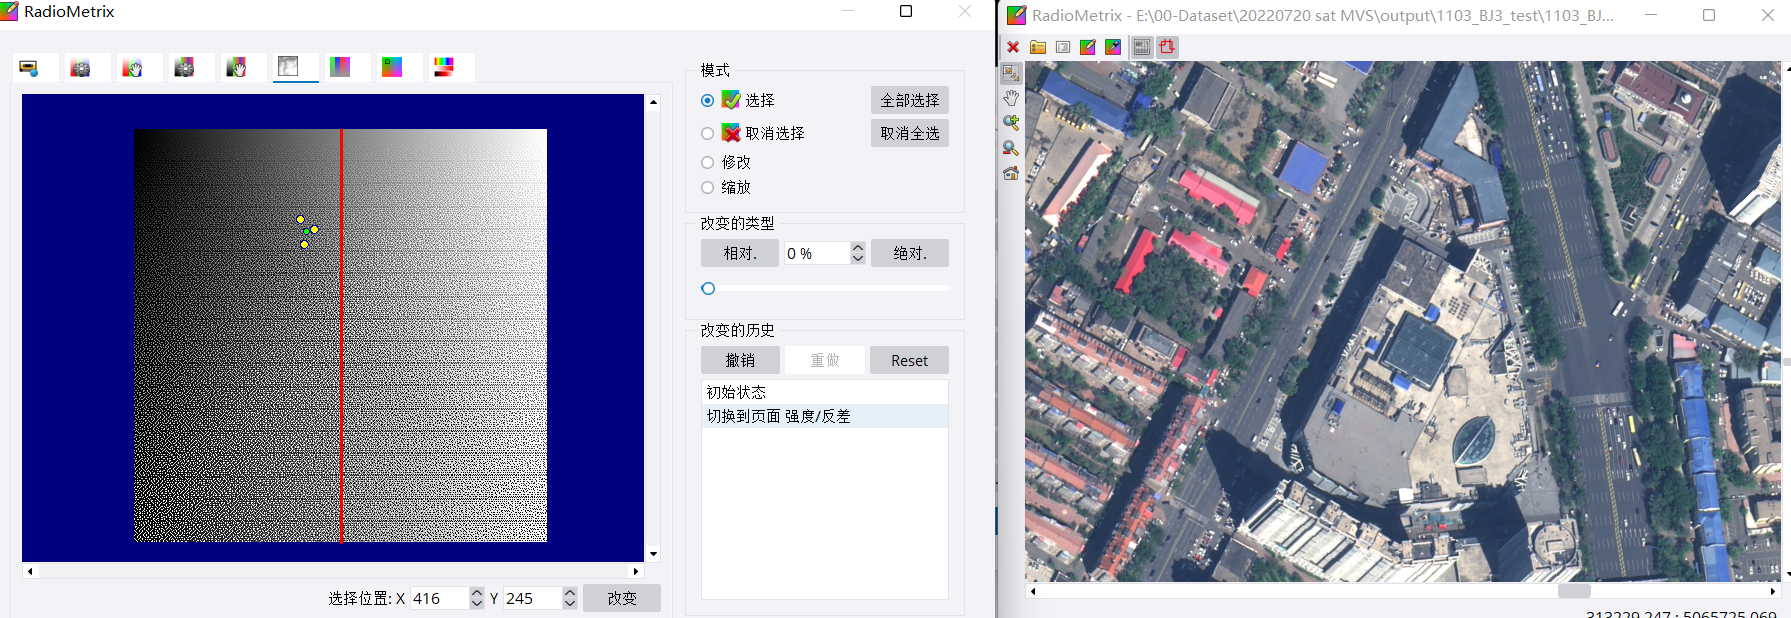Click the 重做 redo button
The height and width of the screenshot is (618, 1791).
point(825,360)
